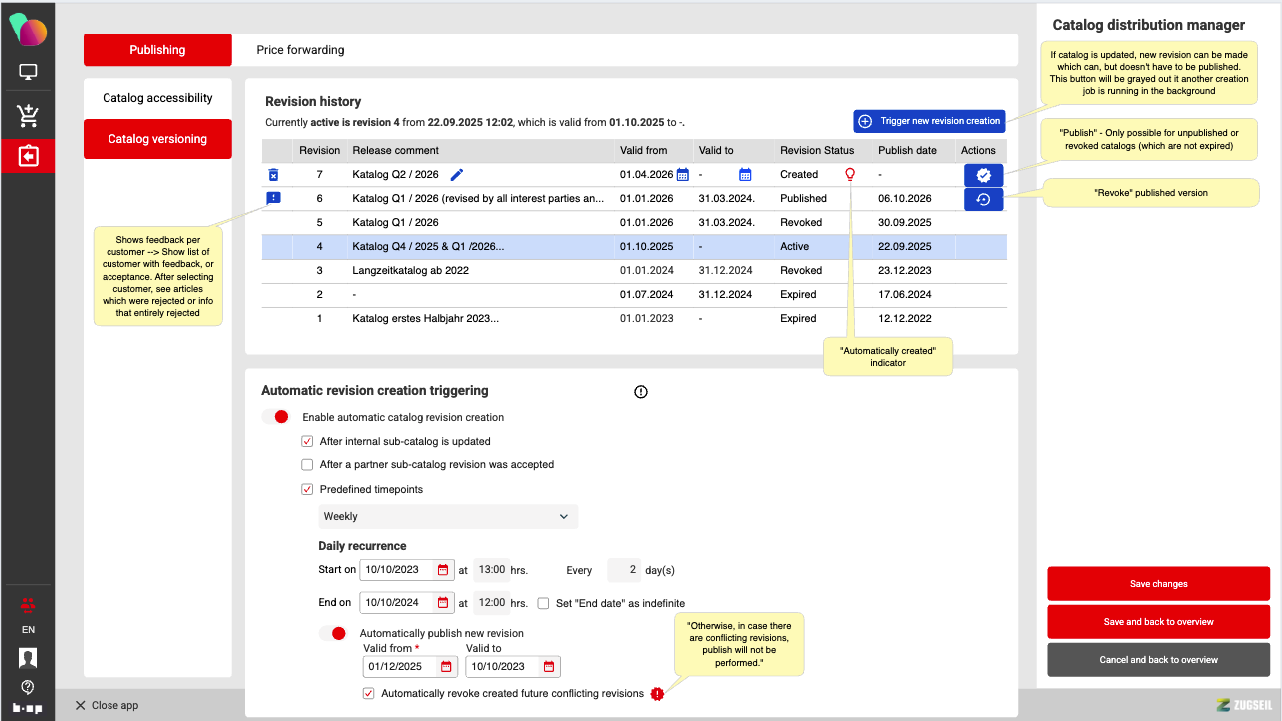Viewport: 1282px width, 721px height.
Task: Open the shopping cart icon in left sidebar
Action: (28, 115)
